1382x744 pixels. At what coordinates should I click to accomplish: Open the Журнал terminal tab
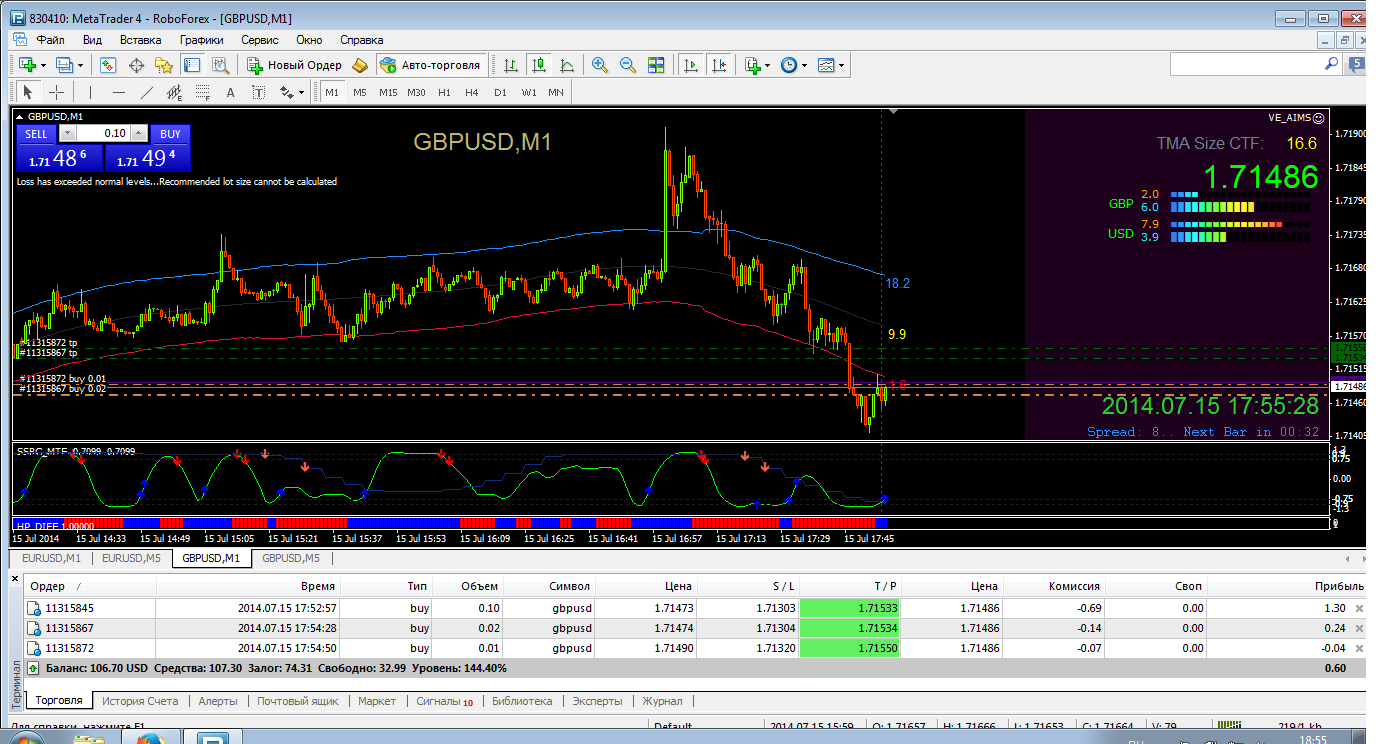pyautogui.click(x=662, y=701)
